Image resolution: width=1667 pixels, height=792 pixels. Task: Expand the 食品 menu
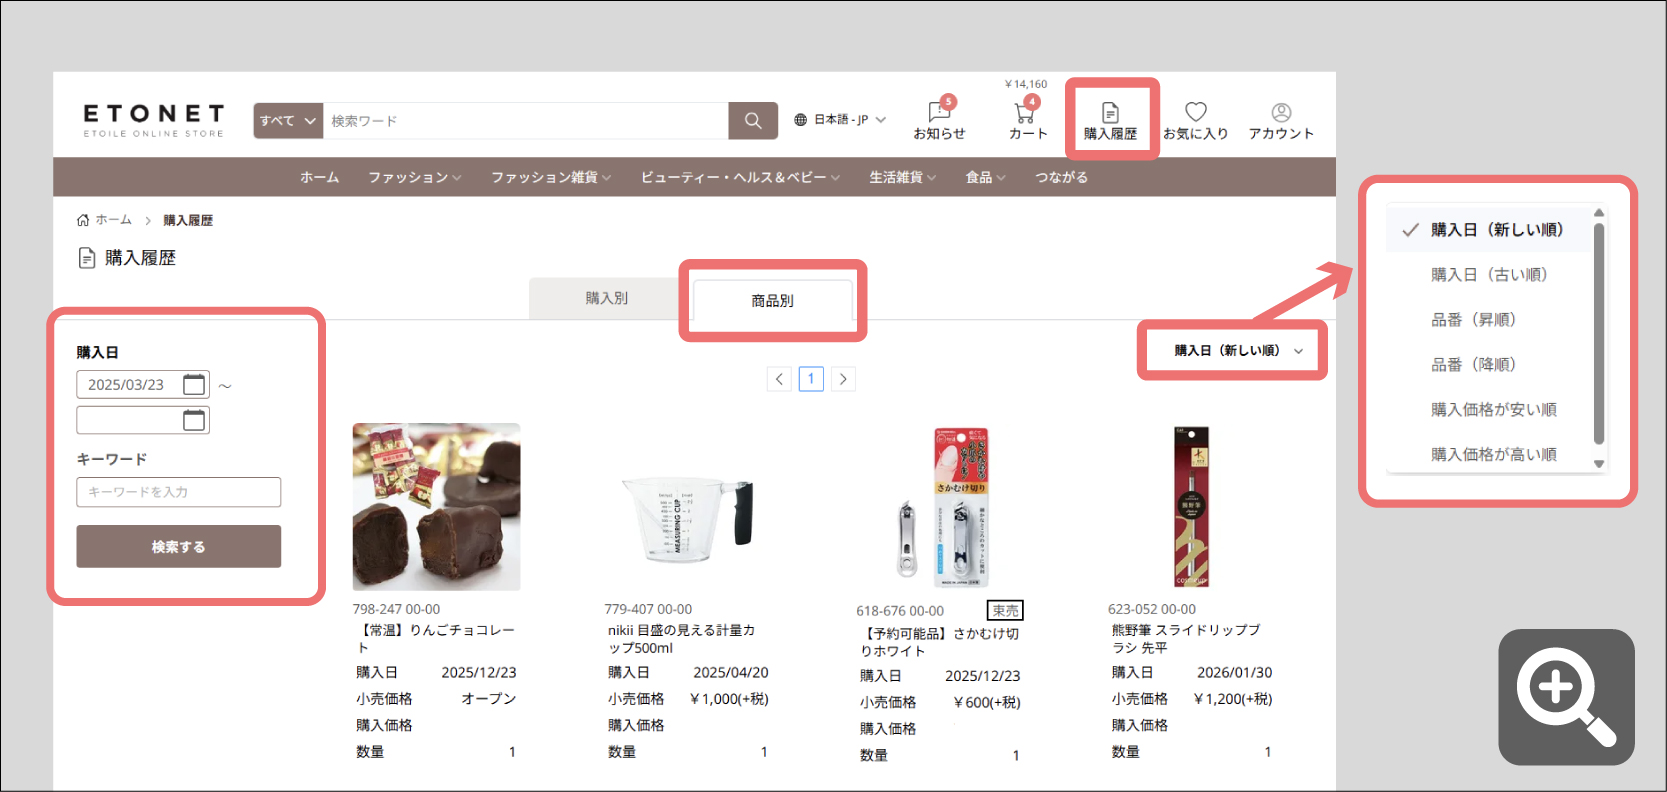point(985,177)
